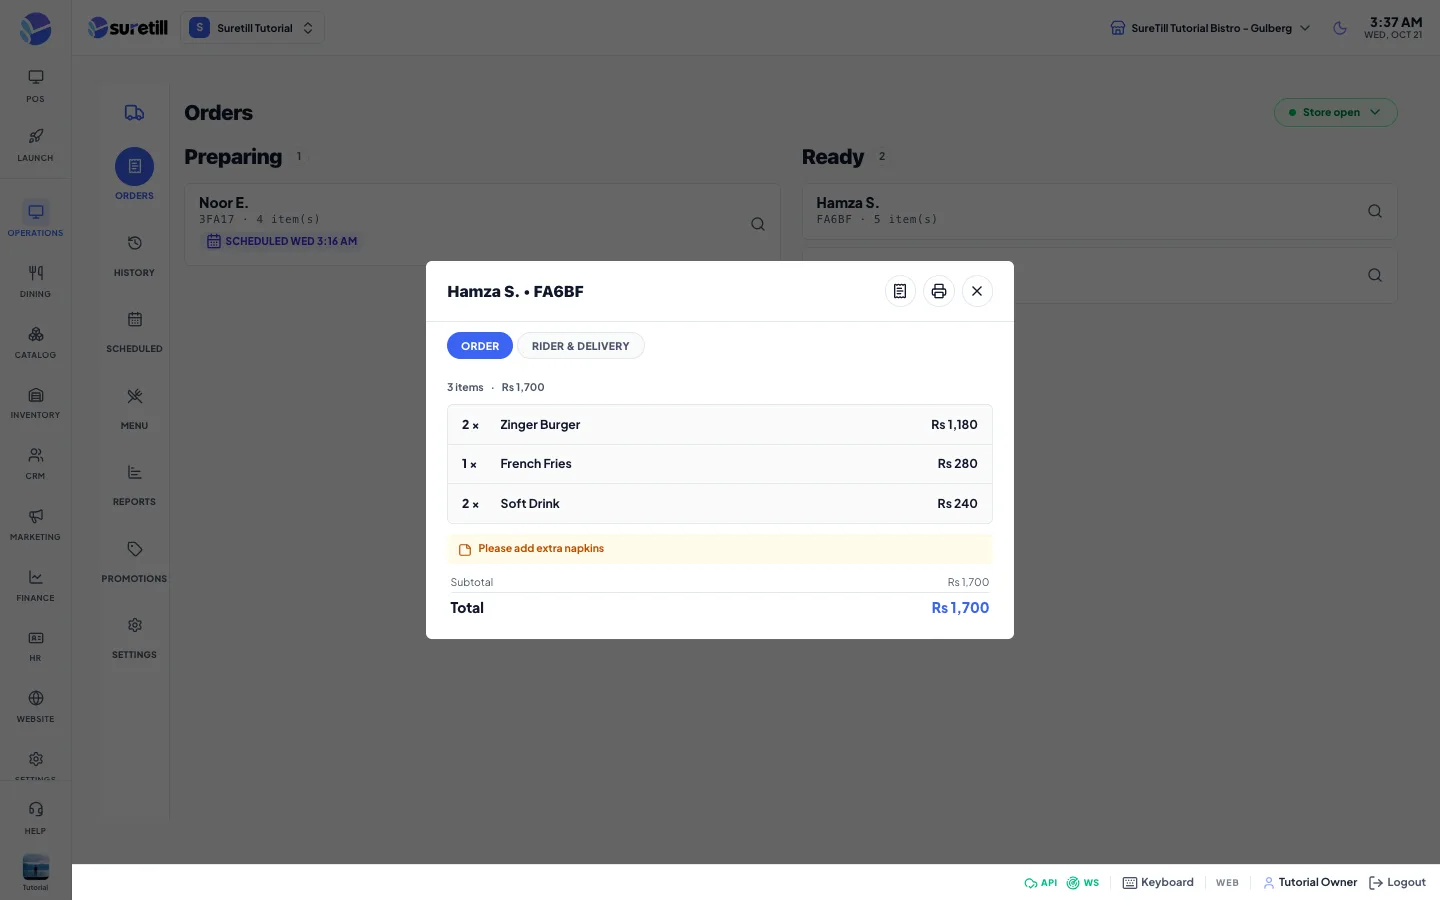Screen dimensions: 1440x900
Task: Click the Suretill logo
Action: pos(128,28)
